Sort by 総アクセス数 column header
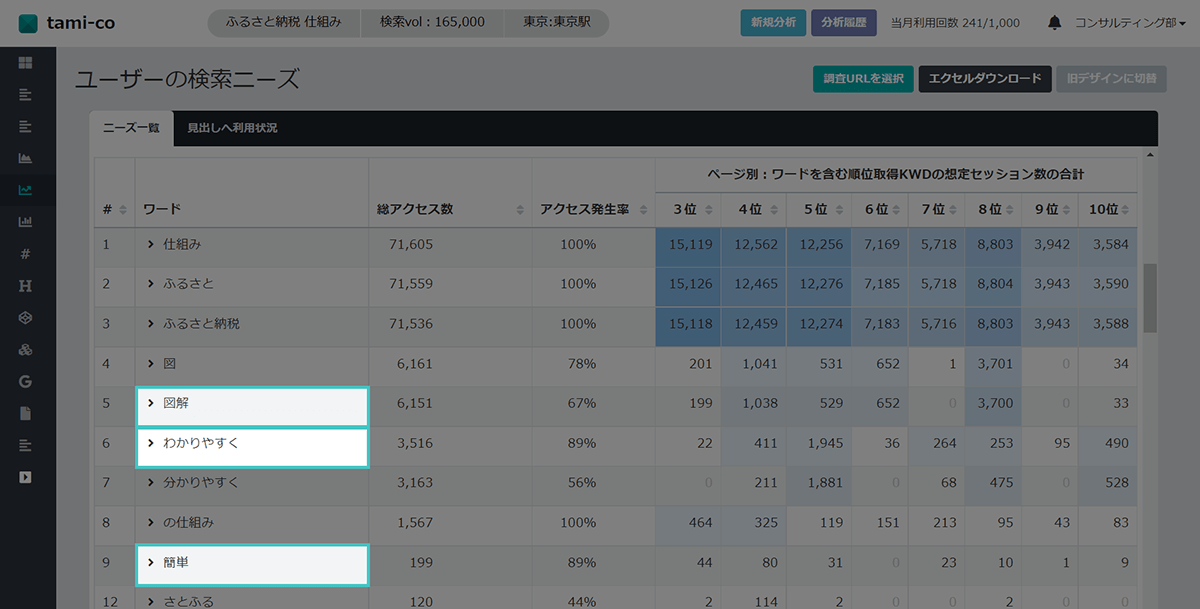Image resolution: width=1200 pixels, height=609 pixels. point(450,210)
